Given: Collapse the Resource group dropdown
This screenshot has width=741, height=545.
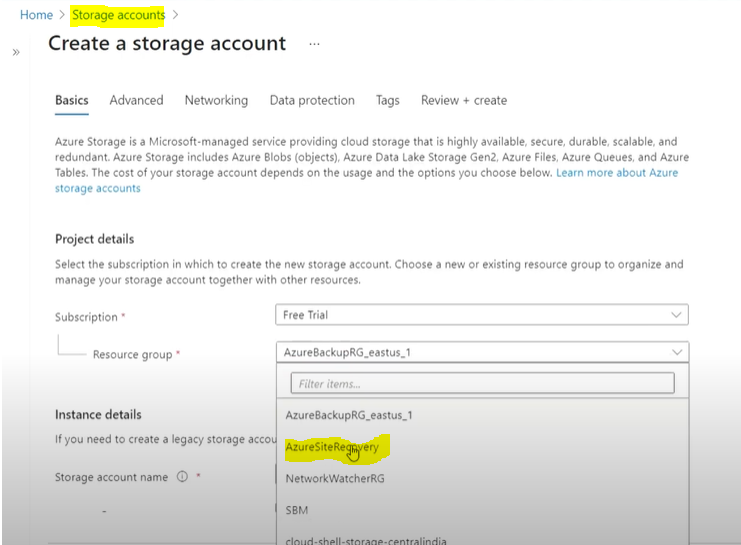Looking at the screenshot, I should 482,352.
